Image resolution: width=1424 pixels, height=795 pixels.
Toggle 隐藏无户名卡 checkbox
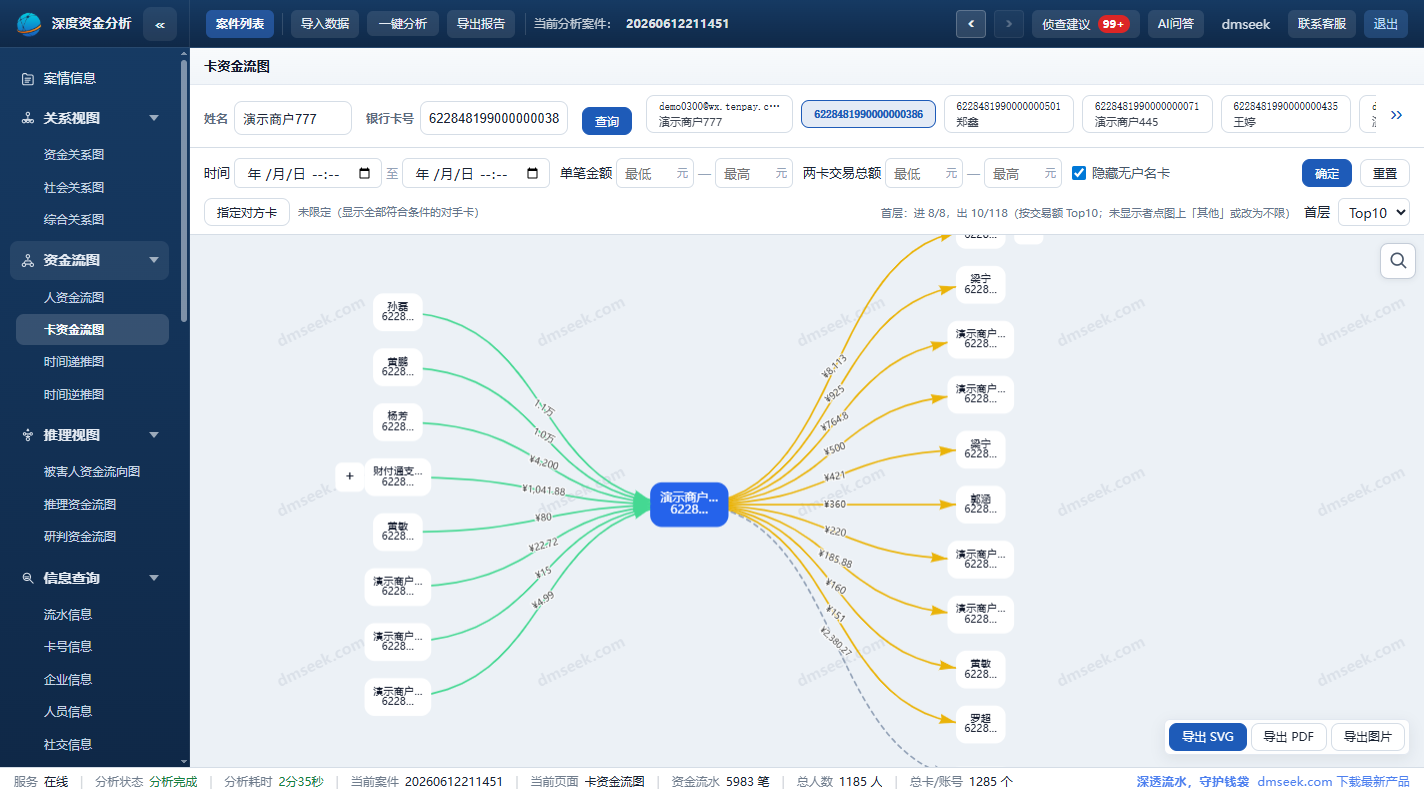coord(1079,173)
